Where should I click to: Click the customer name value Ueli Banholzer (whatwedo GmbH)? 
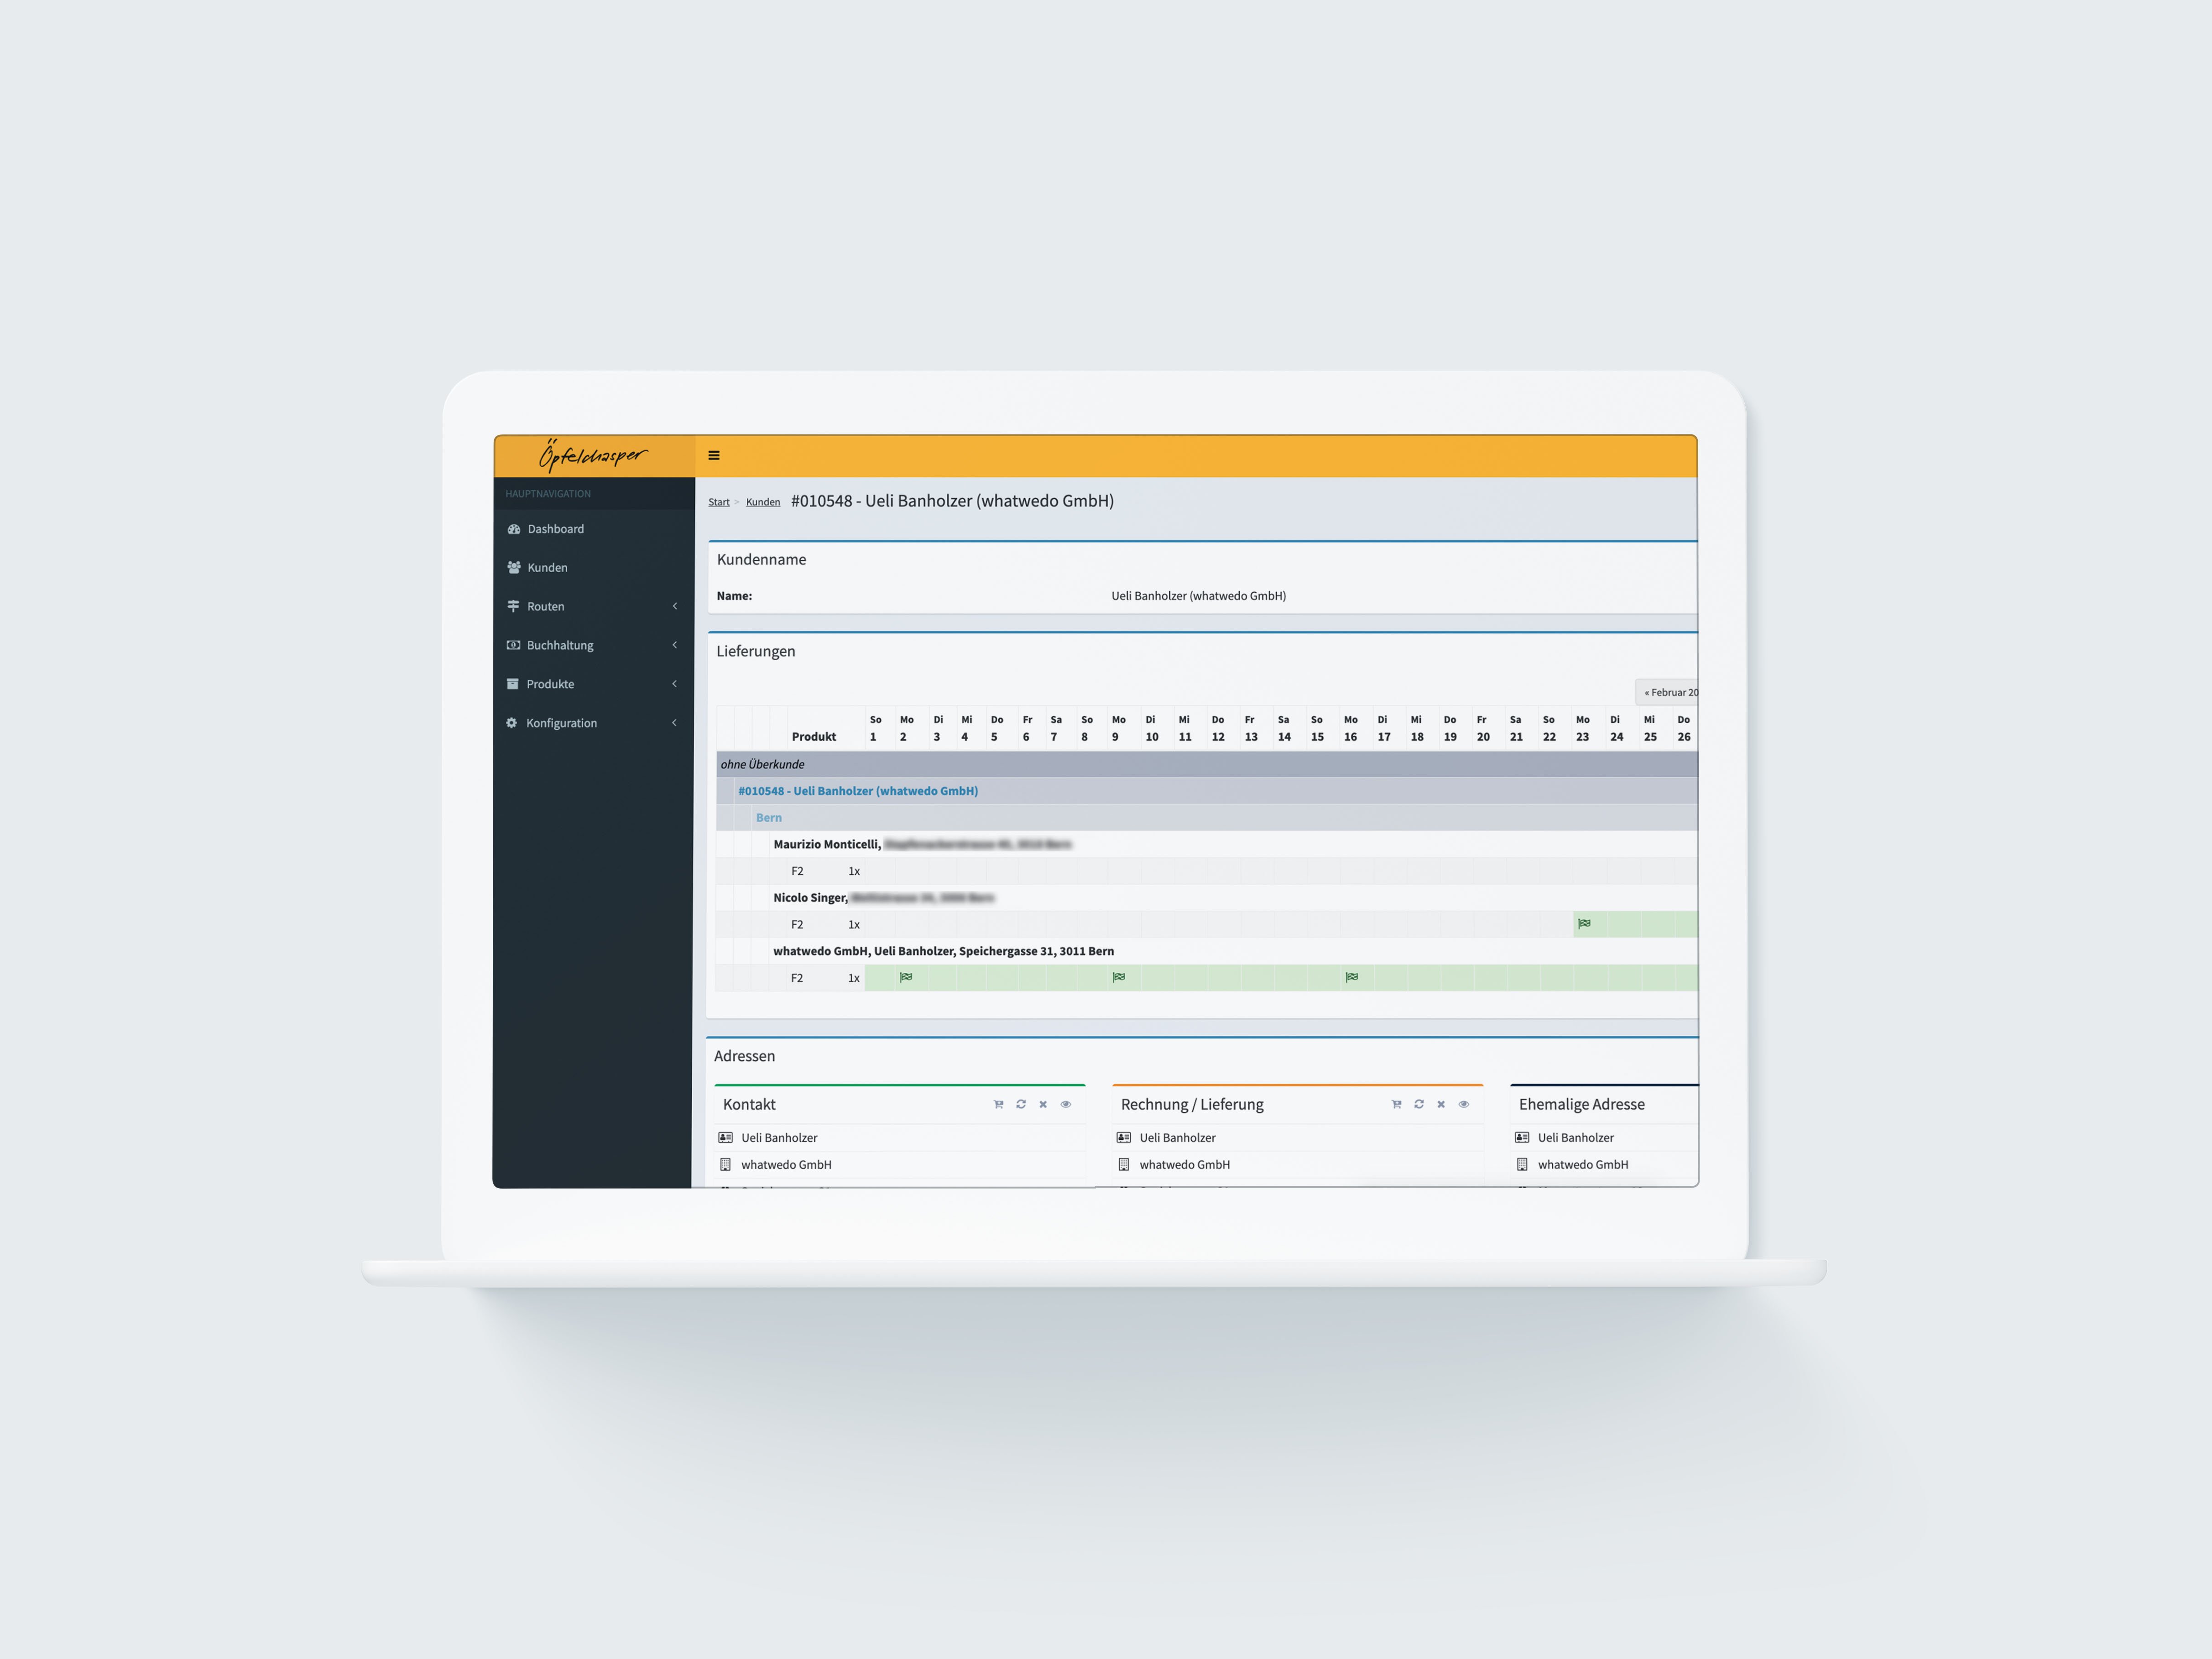coord(1199,596)
